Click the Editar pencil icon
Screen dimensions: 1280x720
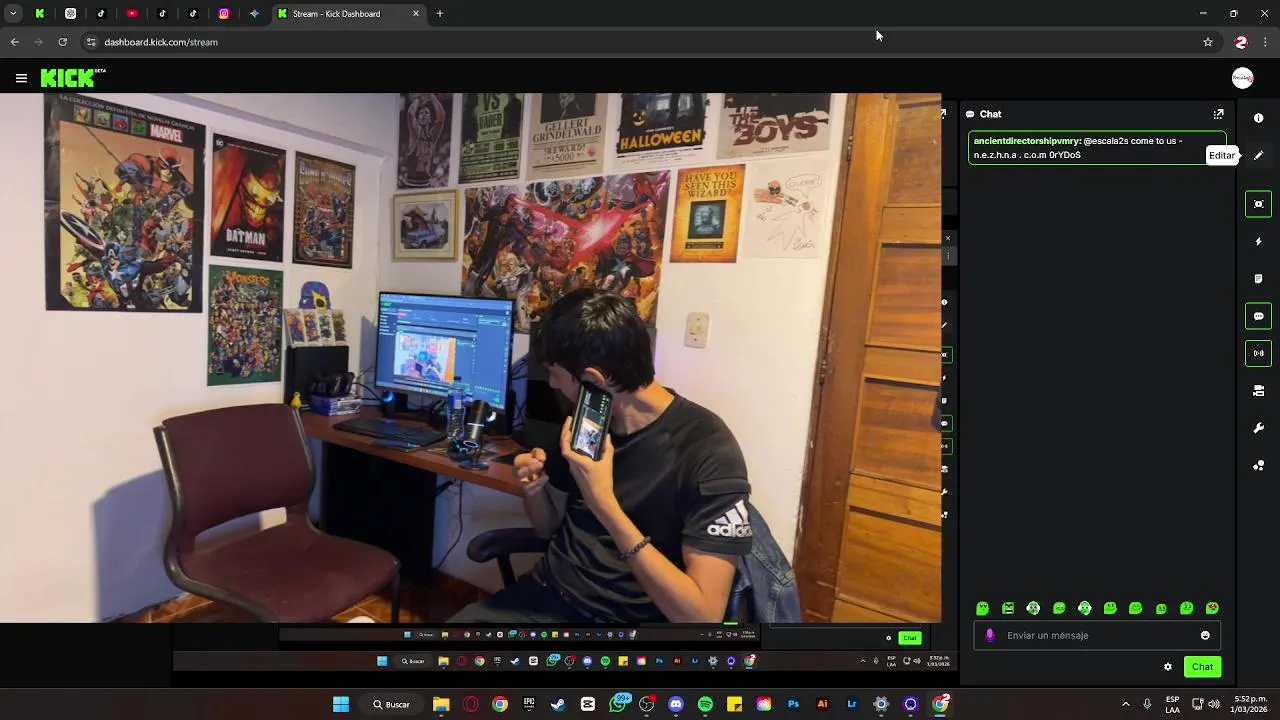click(x=1258, y=155)
